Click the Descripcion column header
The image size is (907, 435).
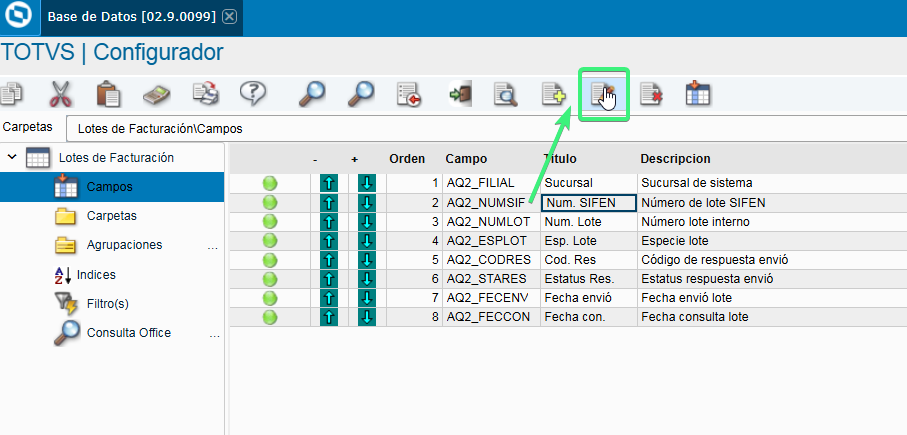(x=675, y=158)
